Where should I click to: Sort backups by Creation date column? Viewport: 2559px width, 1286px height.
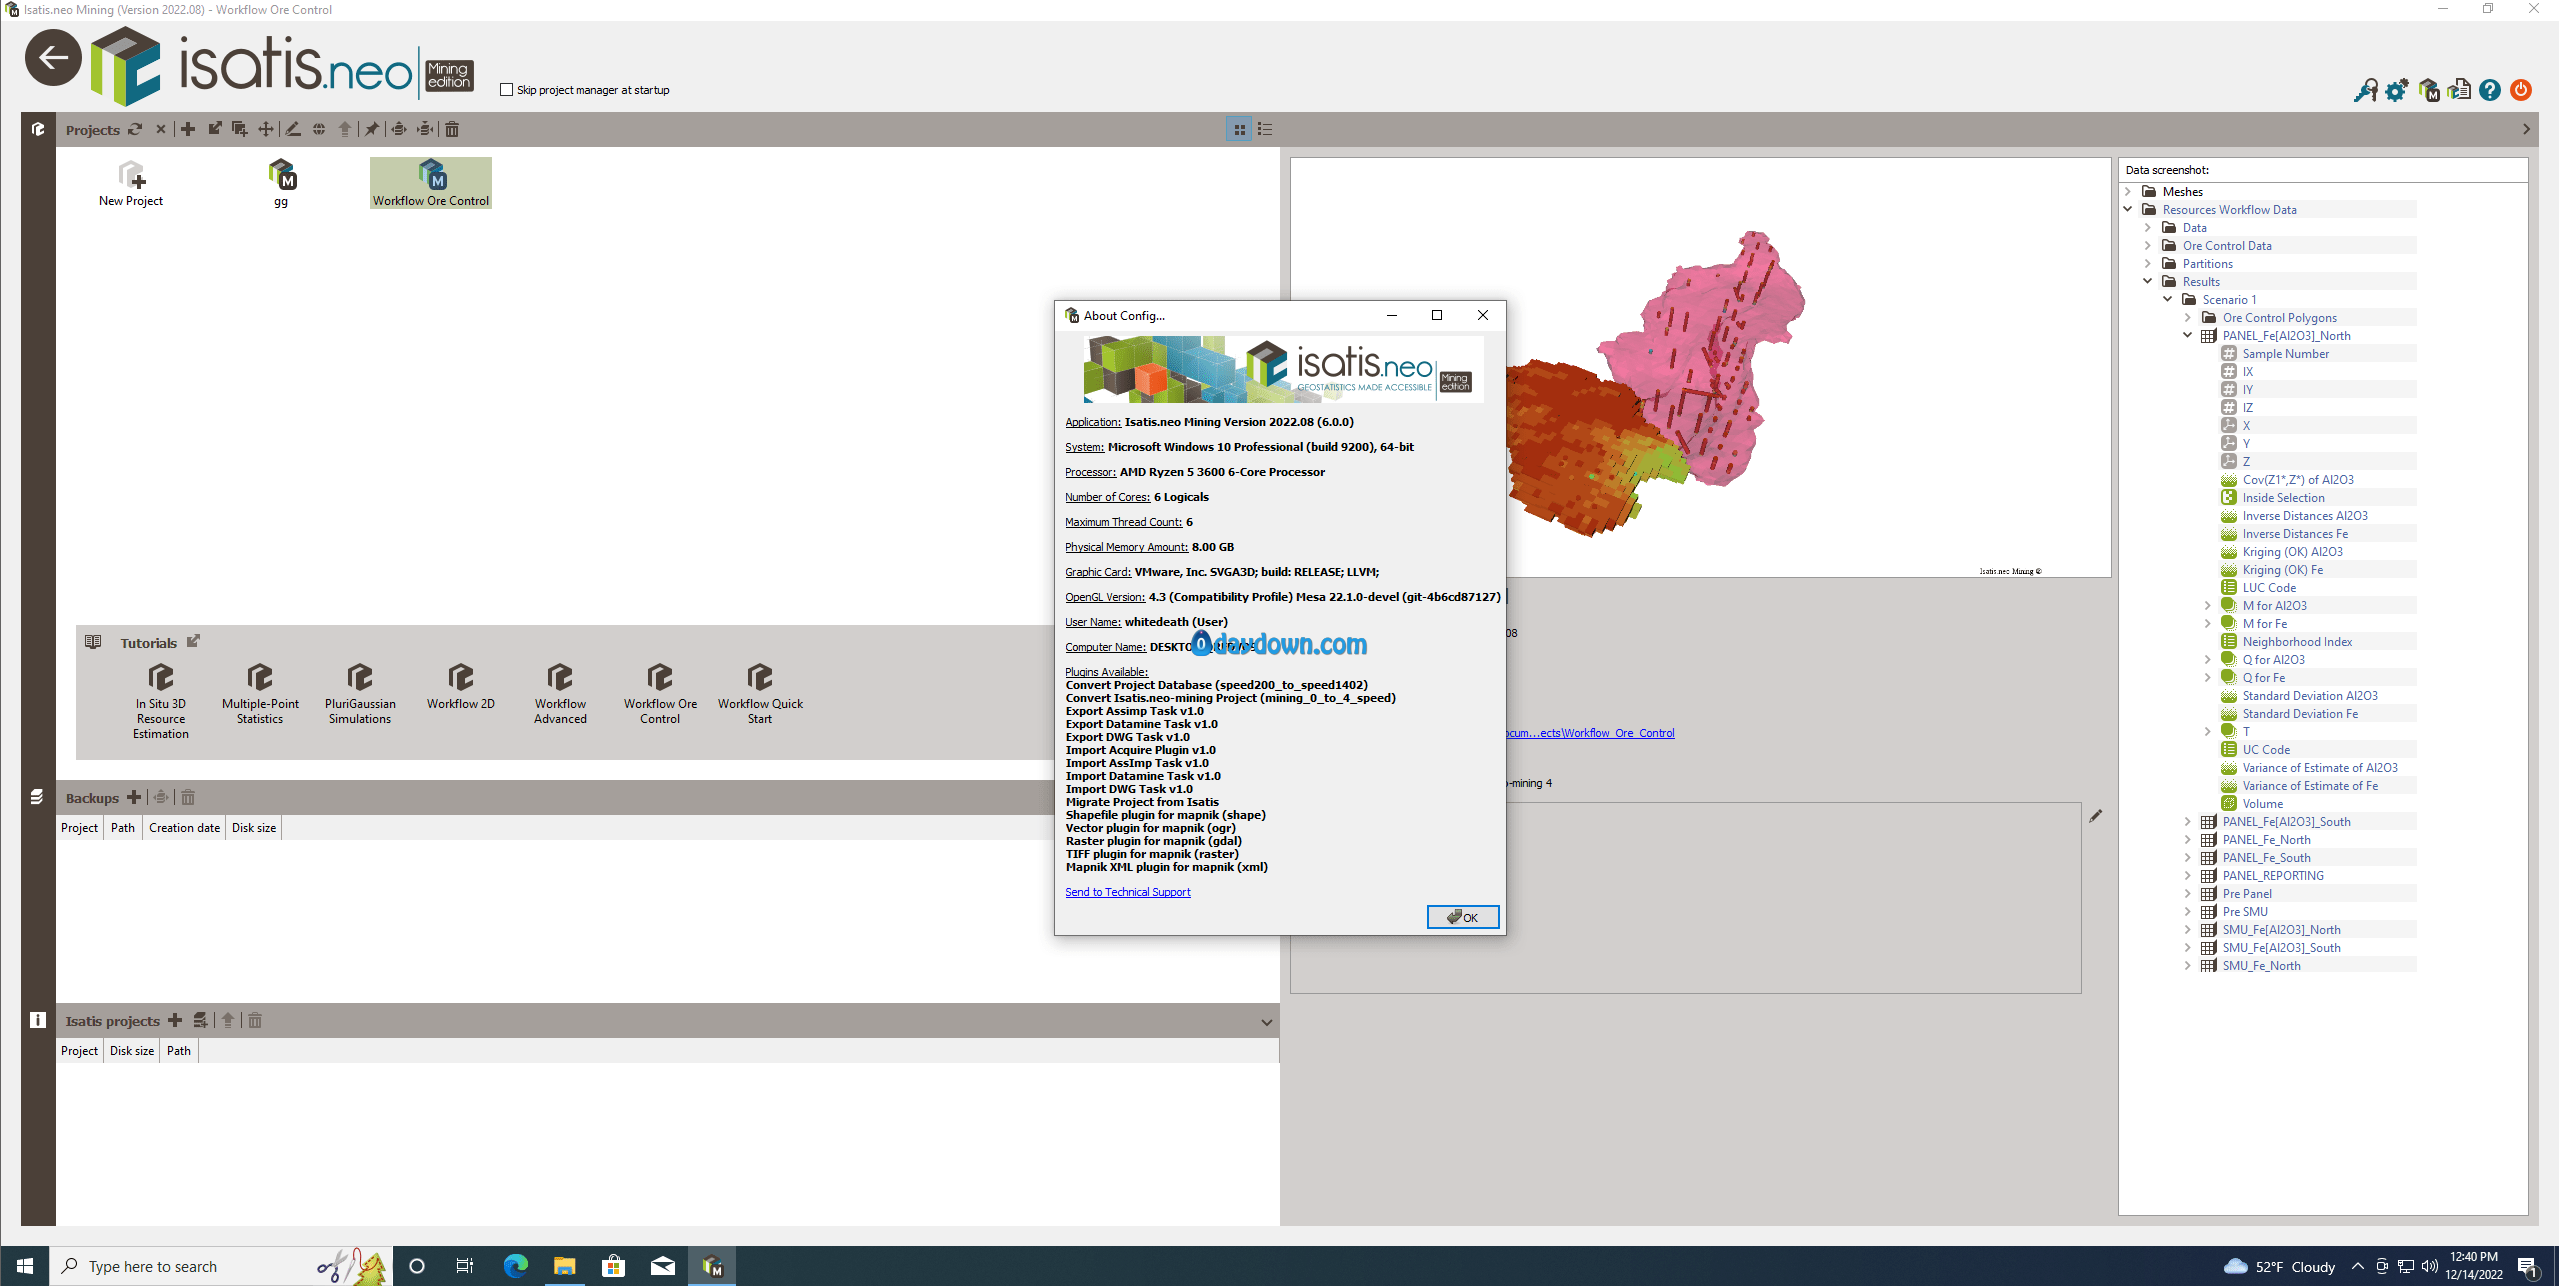184,828
